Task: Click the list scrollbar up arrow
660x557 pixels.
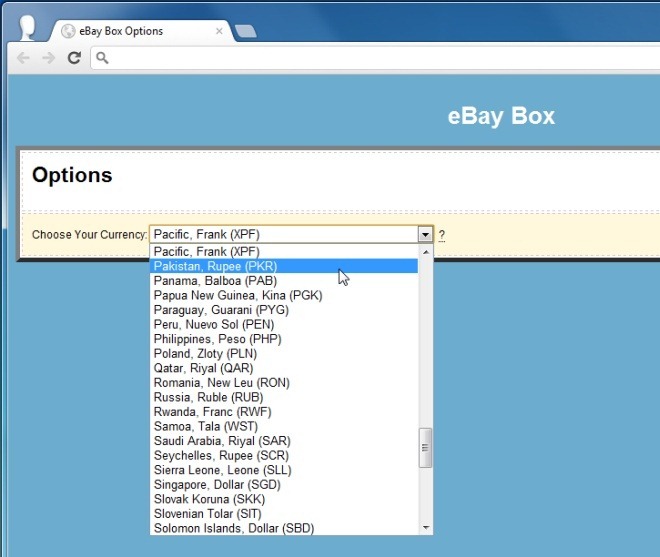Action: tap(426, 252)
